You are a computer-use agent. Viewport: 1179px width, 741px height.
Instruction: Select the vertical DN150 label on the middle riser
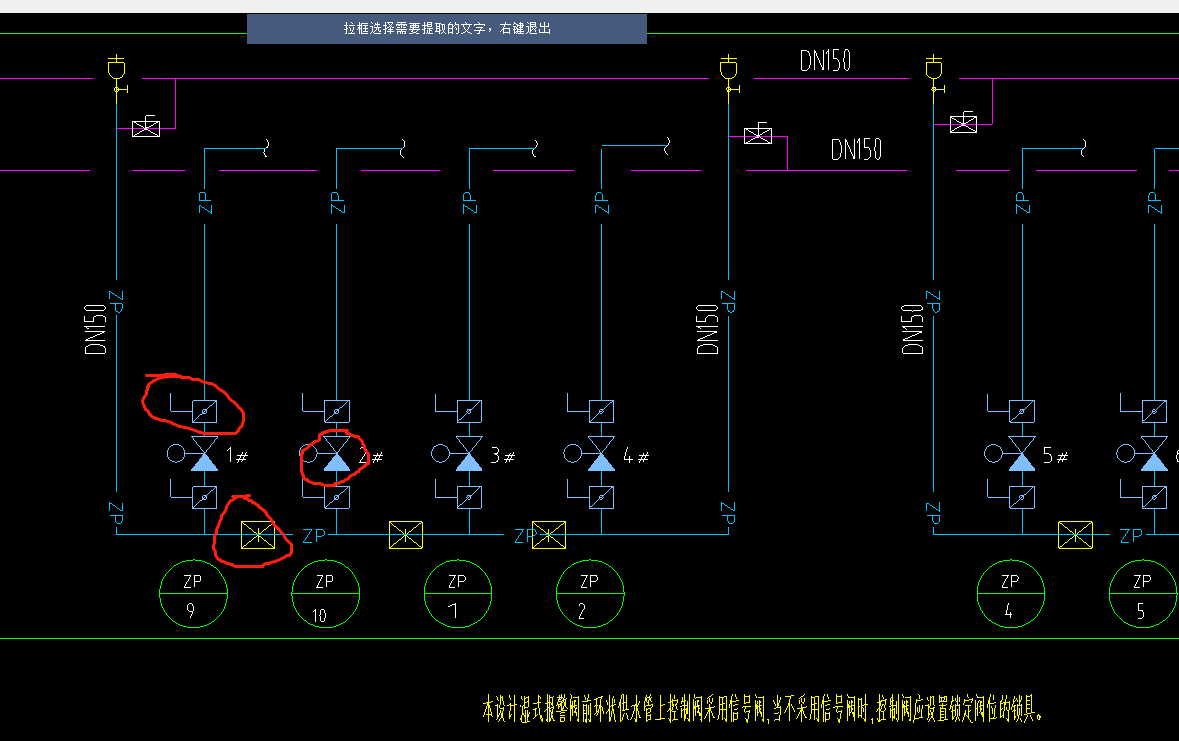pyautogui.click(x=708, y=329)
